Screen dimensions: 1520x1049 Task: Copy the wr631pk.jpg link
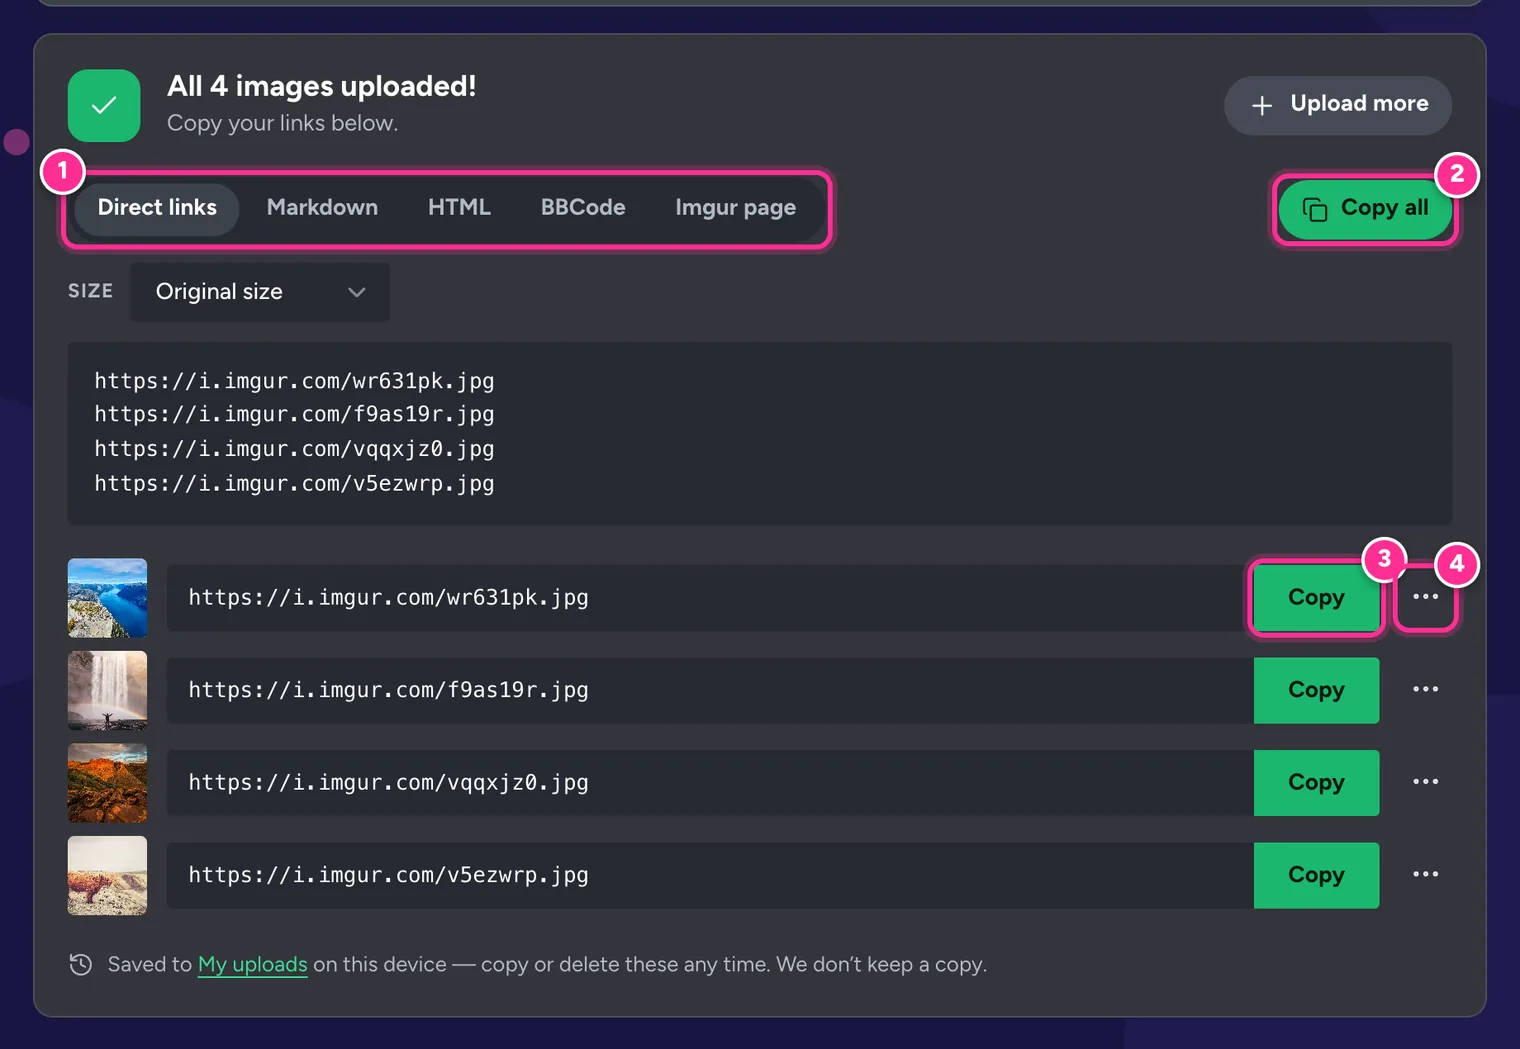click(1316, 597)
